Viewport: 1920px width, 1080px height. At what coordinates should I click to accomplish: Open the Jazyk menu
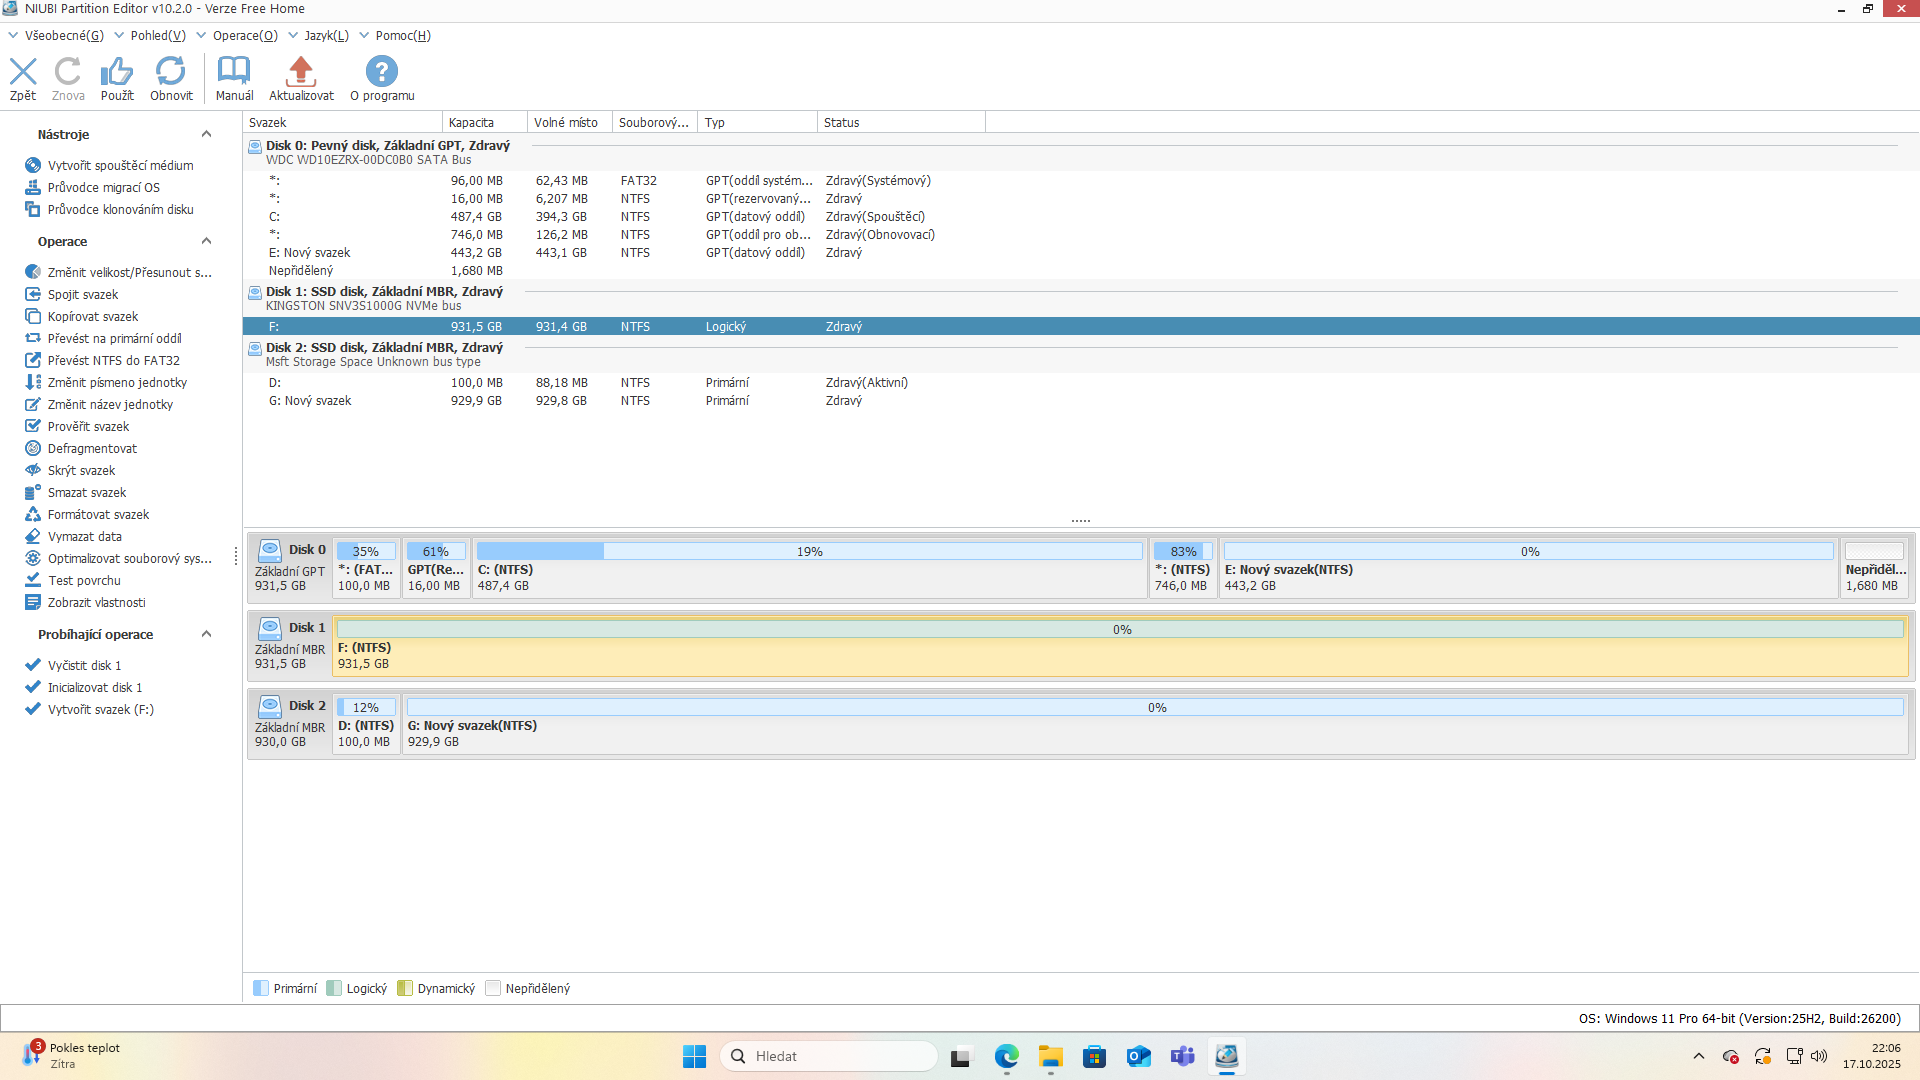326,36
